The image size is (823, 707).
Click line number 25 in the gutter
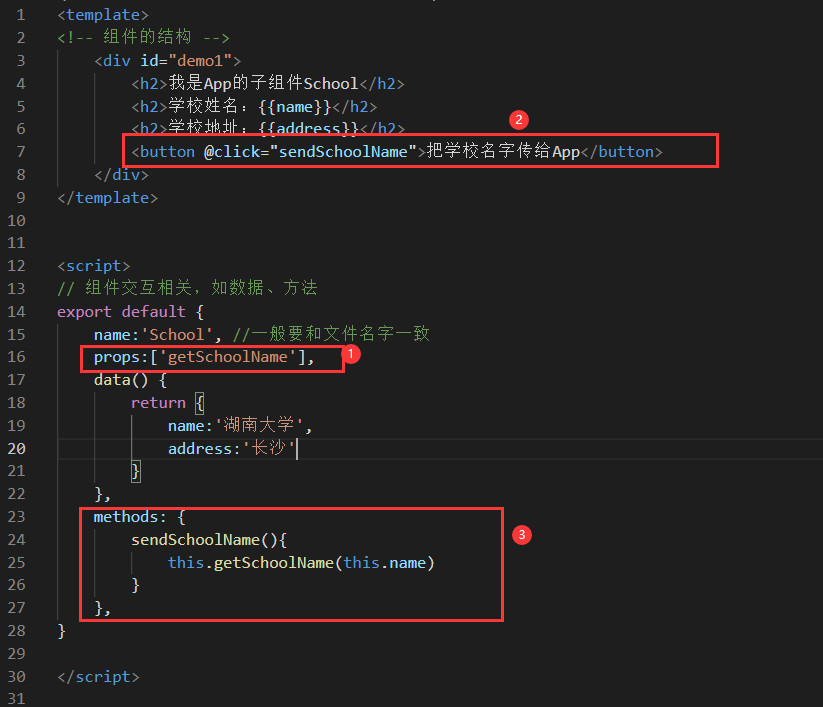coord(16,563)
